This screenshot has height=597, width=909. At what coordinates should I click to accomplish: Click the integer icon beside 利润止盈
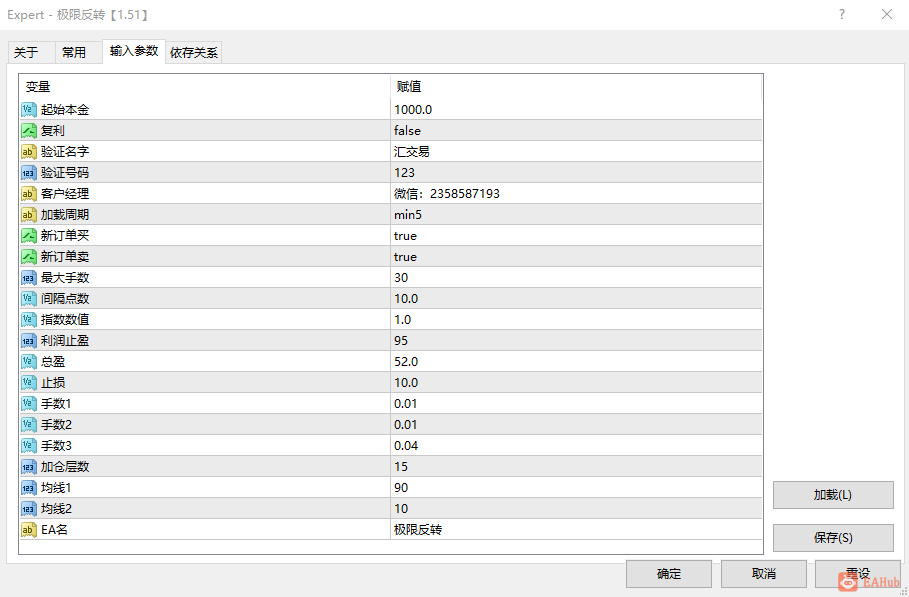pos(29,341)
